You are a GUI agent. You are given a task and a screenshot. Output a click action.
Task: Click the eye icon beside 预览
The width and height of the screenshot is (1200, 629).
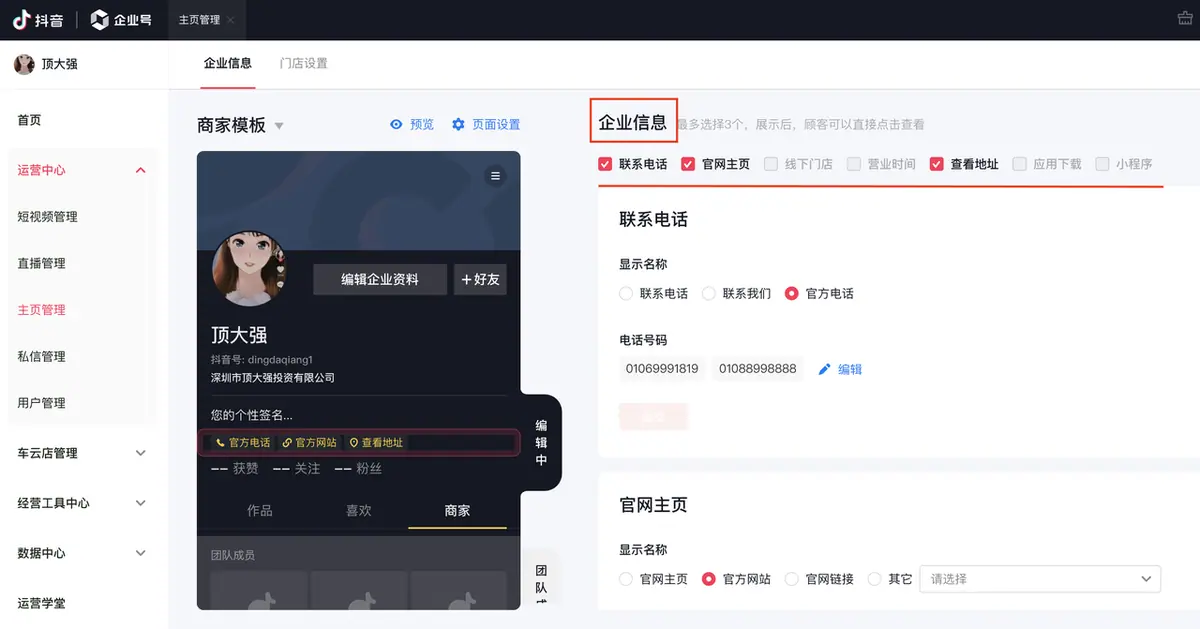397,125
